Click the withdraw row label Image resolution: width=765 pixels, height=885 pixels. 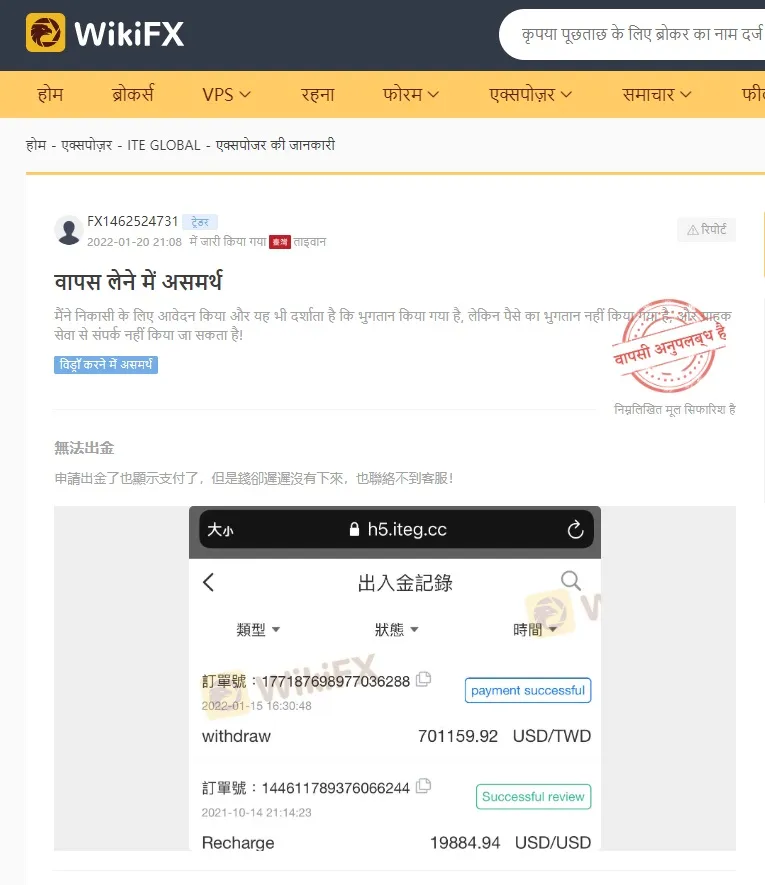pyautogui.click(x=237, y=737)
